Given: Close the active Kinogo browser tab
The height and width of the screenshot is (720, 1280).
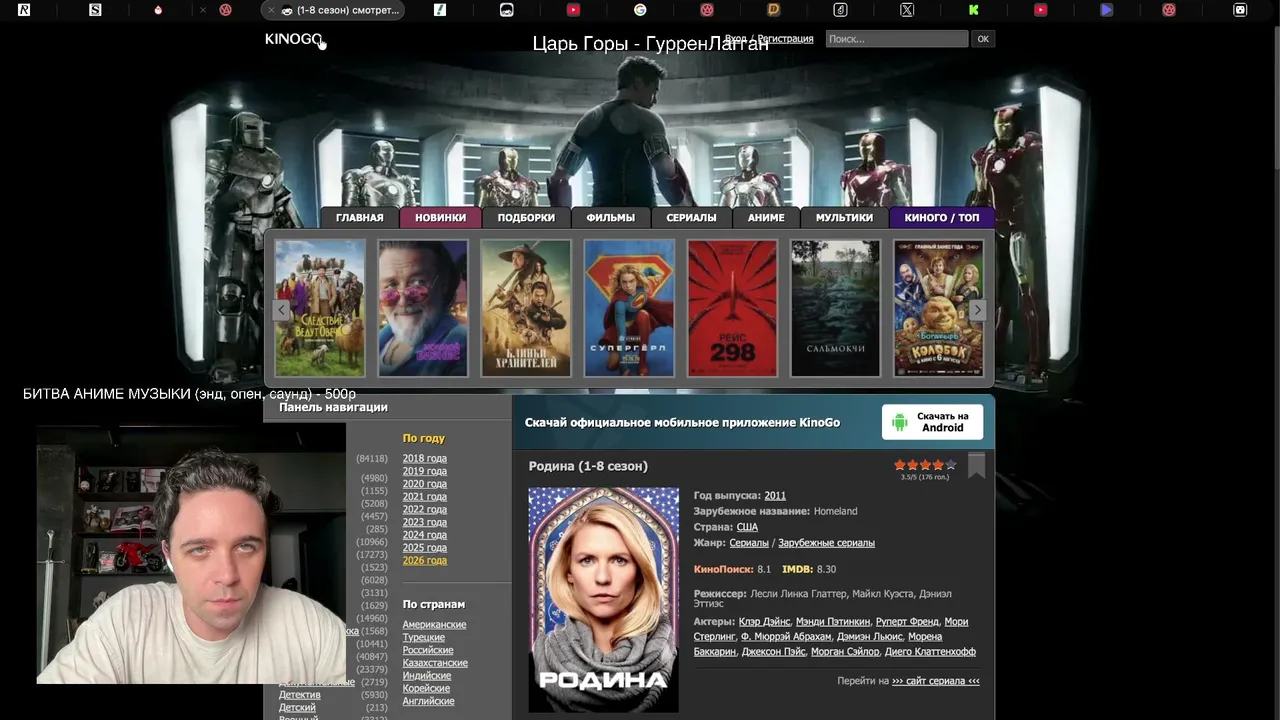Looking at the screenshot, I should pos(271,10).
